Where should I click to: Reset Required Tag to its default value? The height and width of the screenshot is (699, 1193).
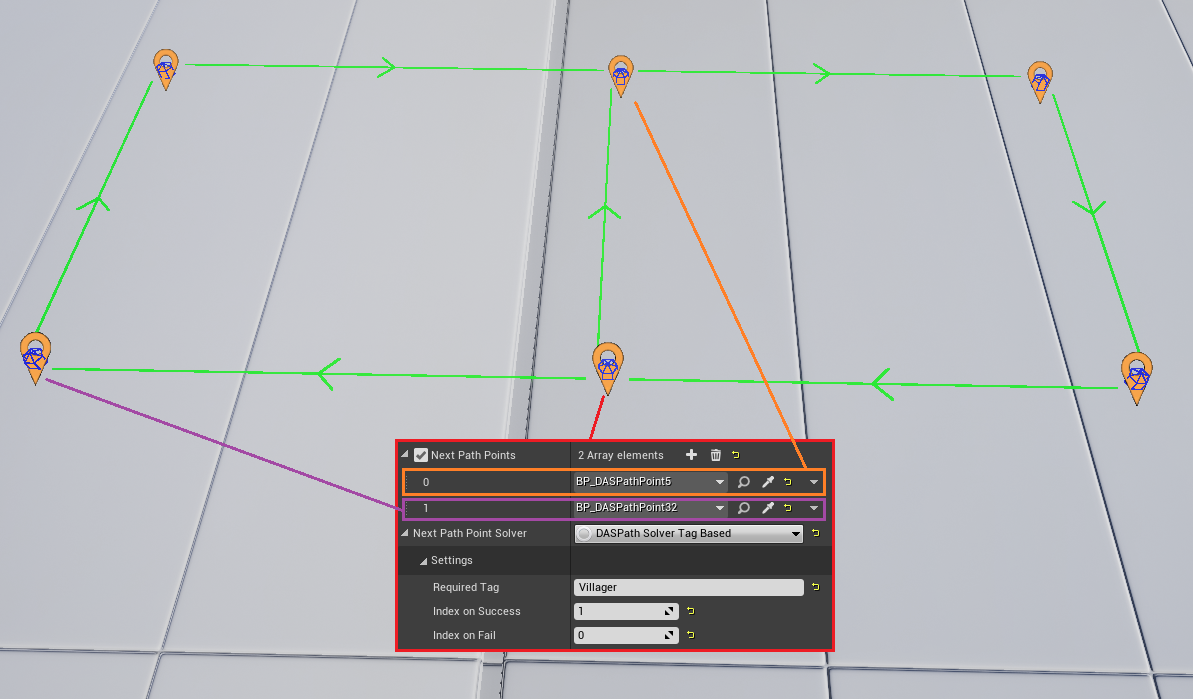tap(815, 587)
